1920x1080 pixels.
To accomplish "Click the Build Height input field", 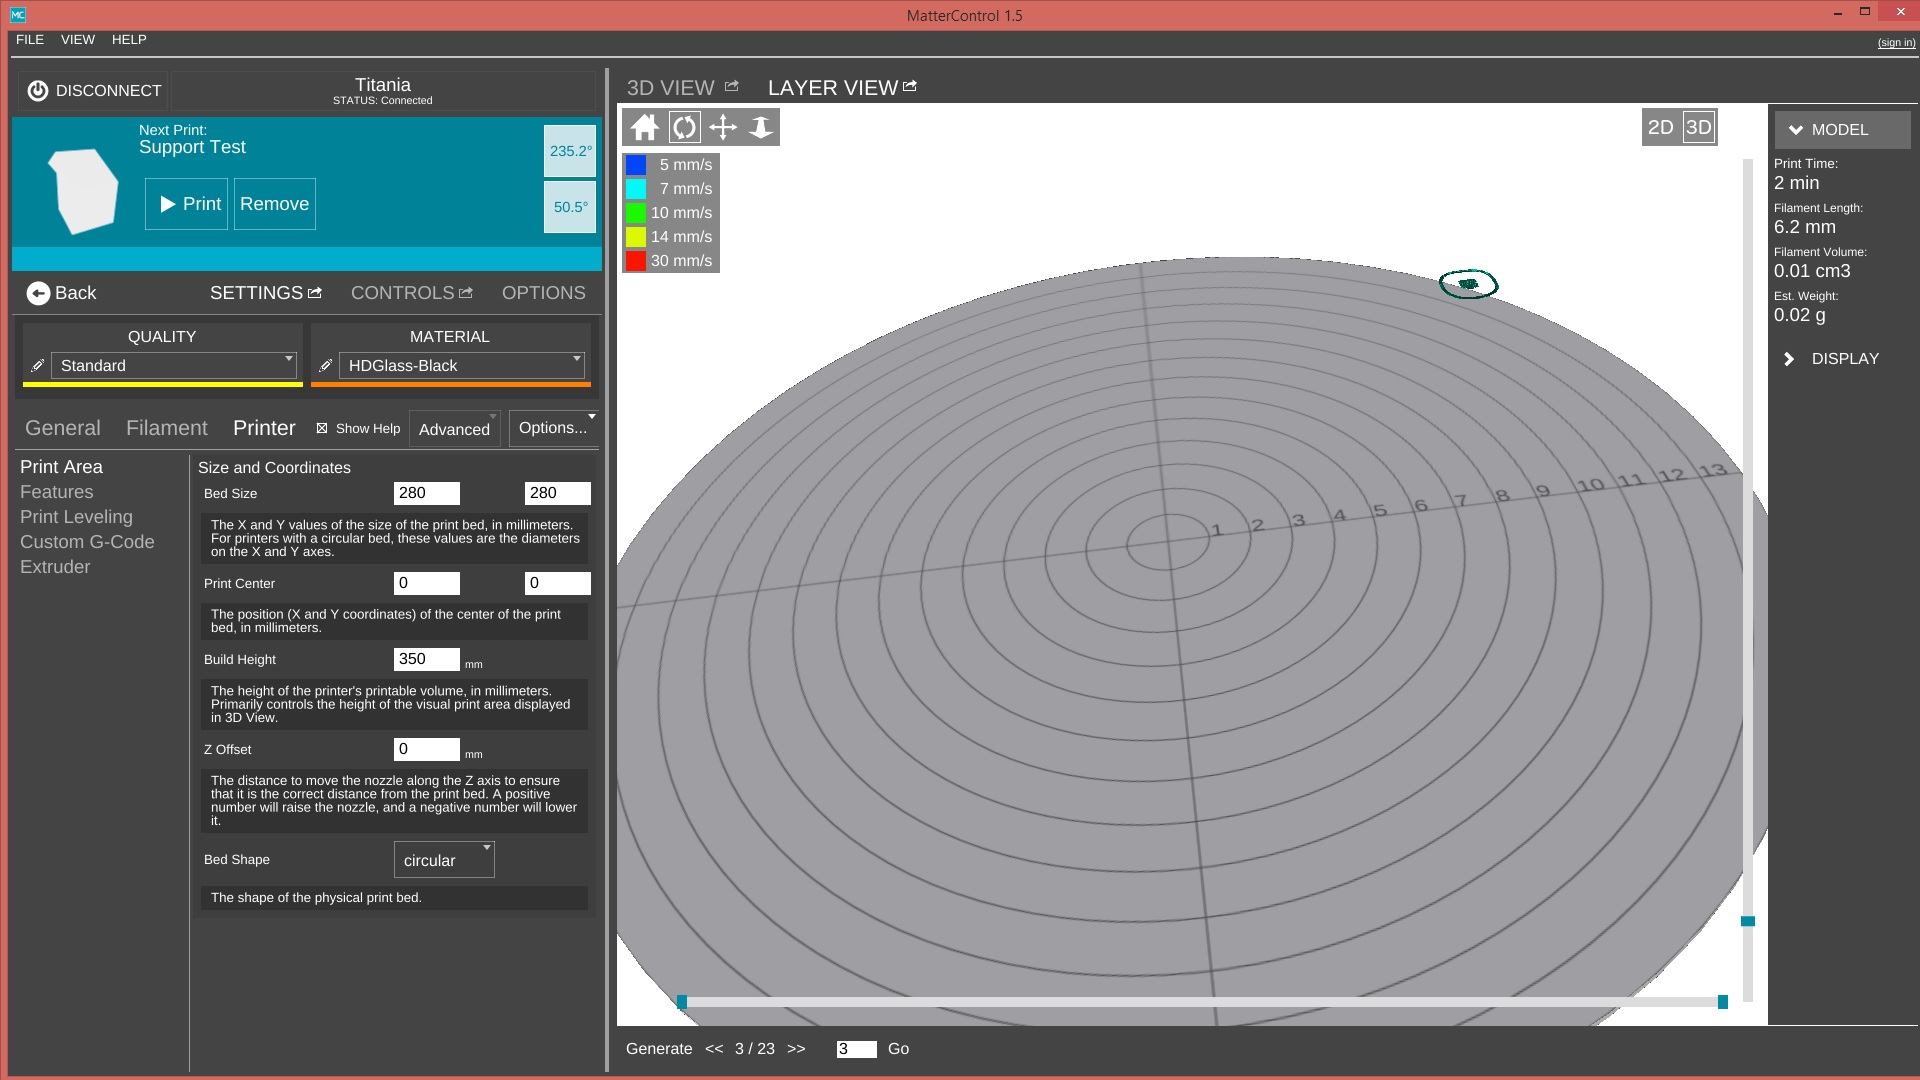I will click(x=426, y=659).
